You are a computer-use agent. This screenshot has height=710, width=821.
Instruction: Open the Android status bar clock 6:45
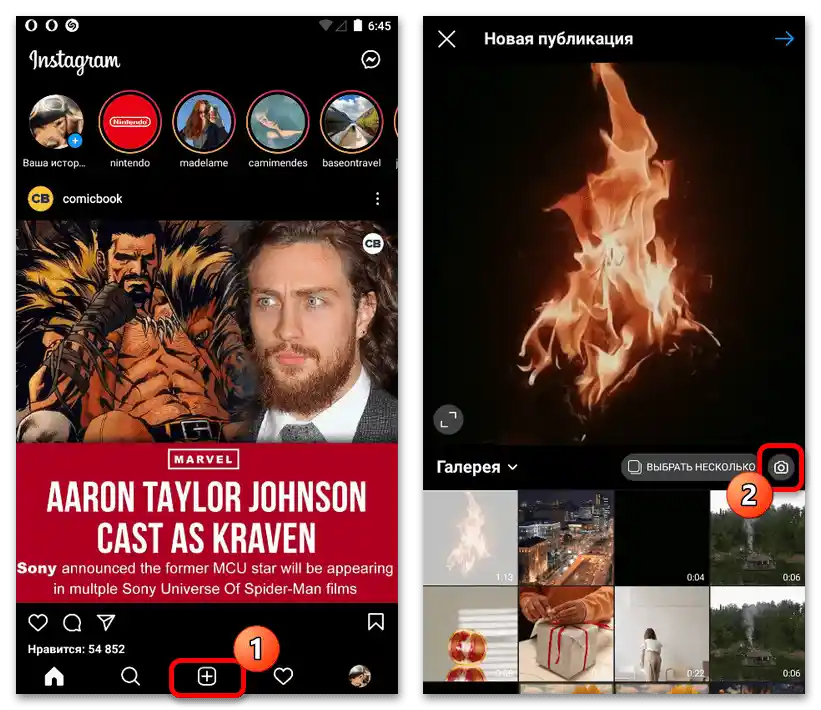tap(379, 26)
